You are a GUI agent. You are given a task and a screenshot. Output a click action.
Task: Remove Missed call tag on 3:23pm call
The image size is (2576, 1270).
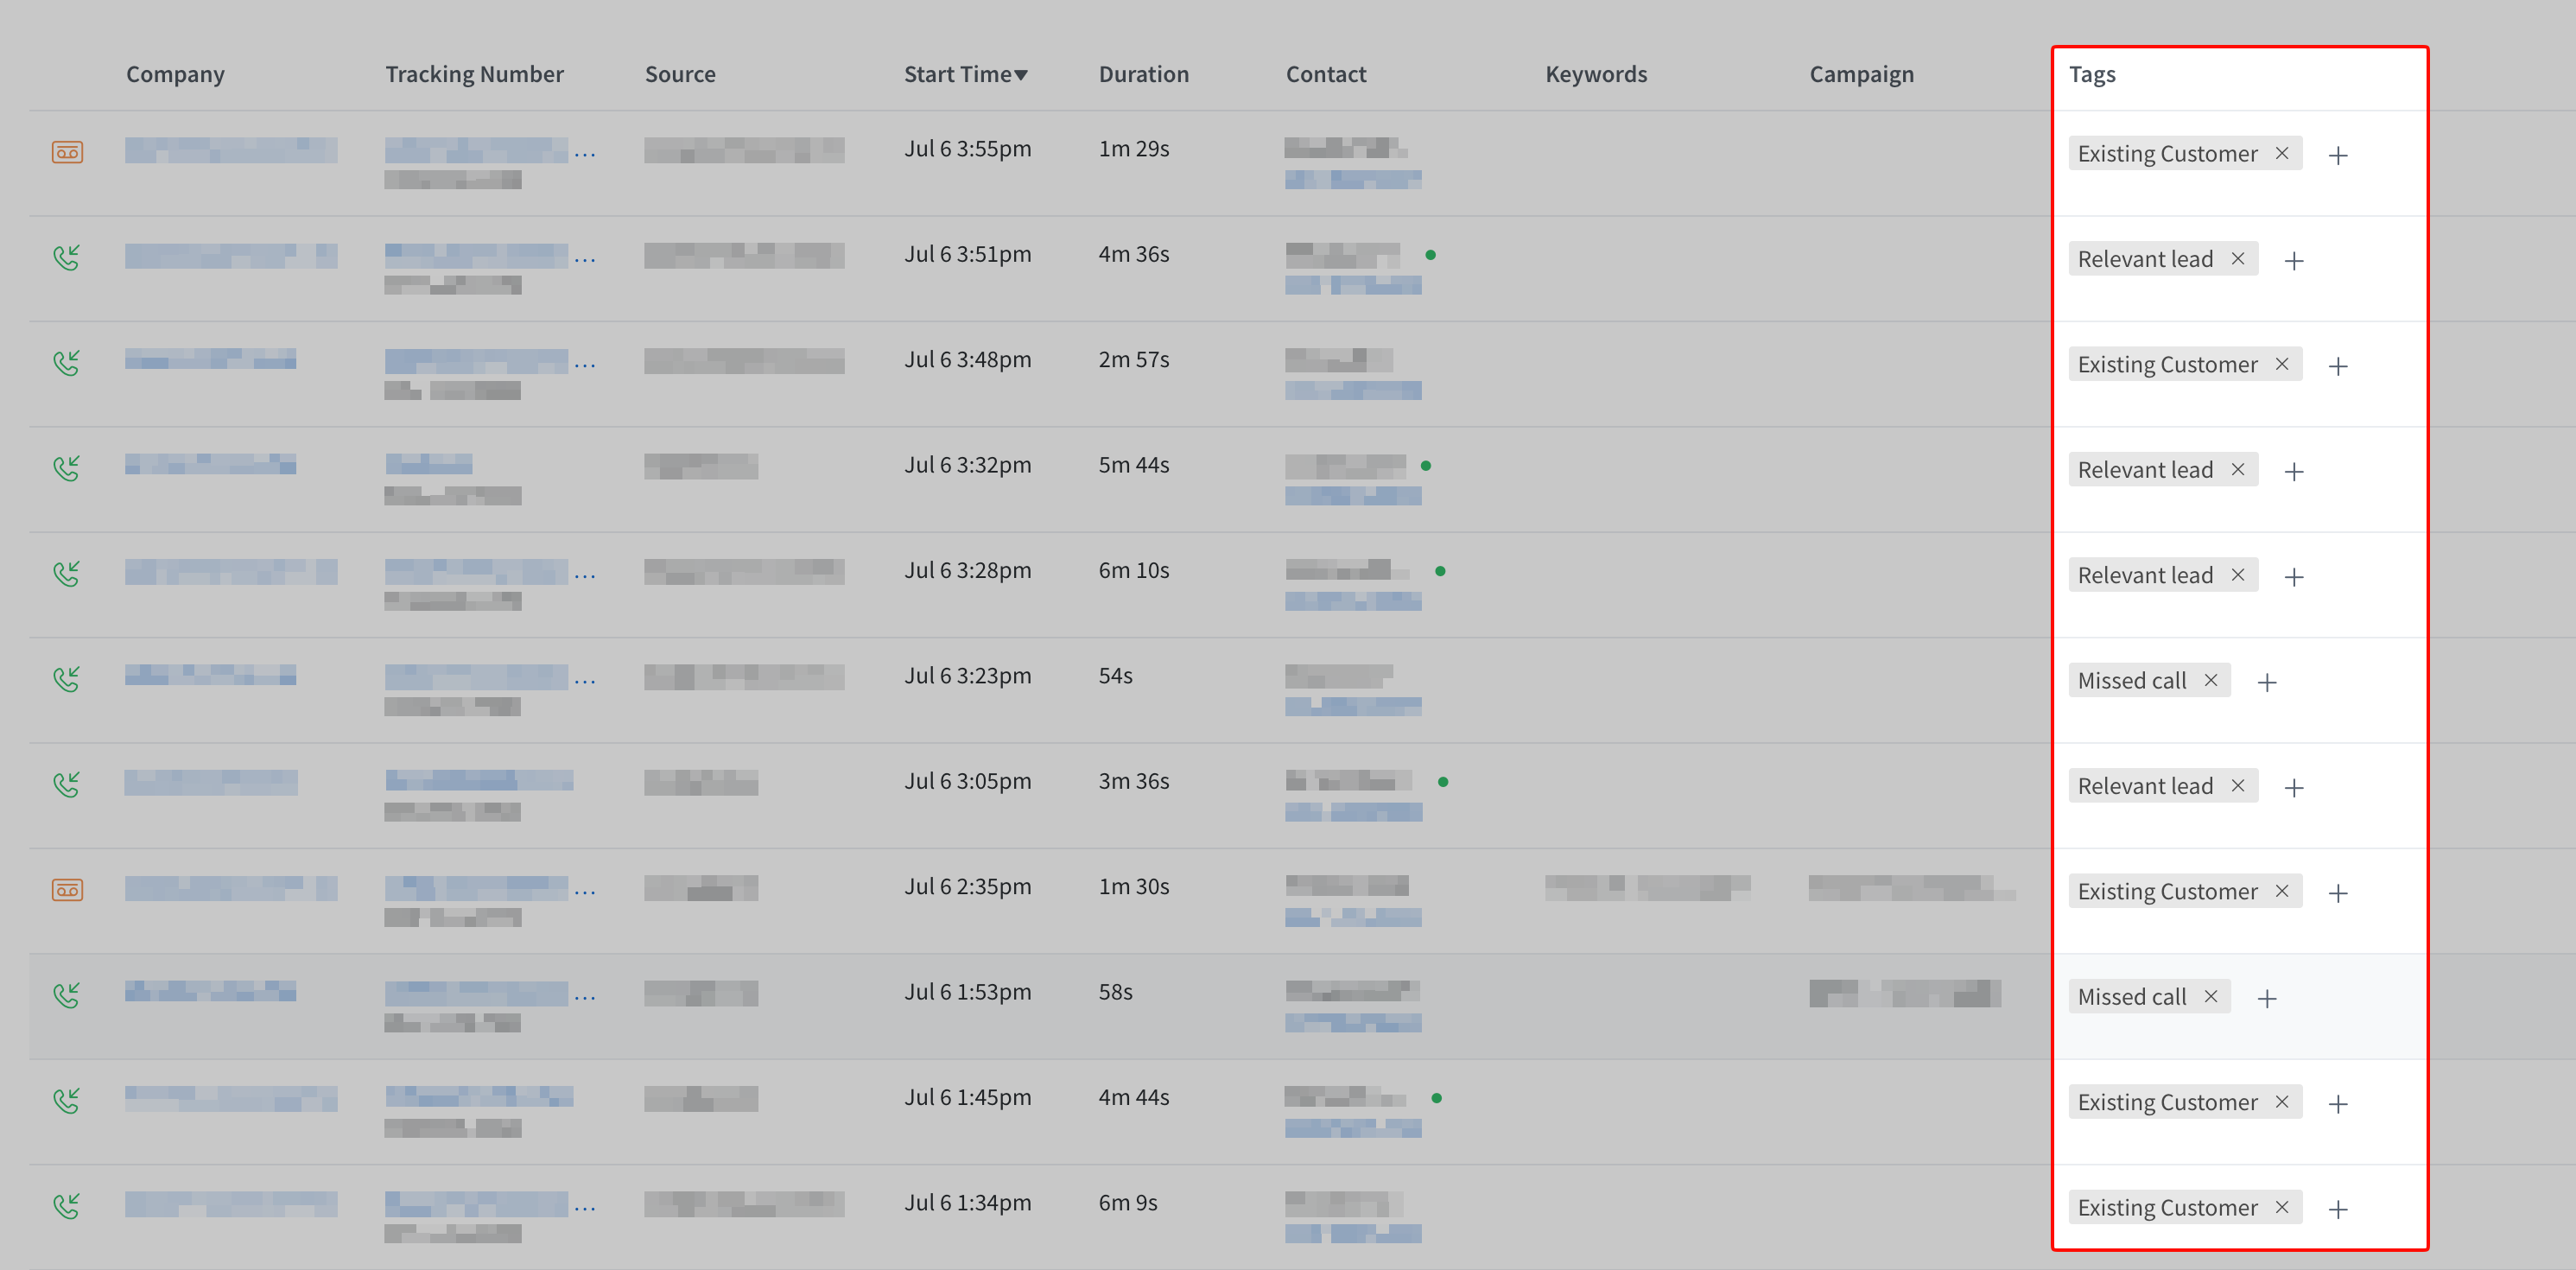2211,680
